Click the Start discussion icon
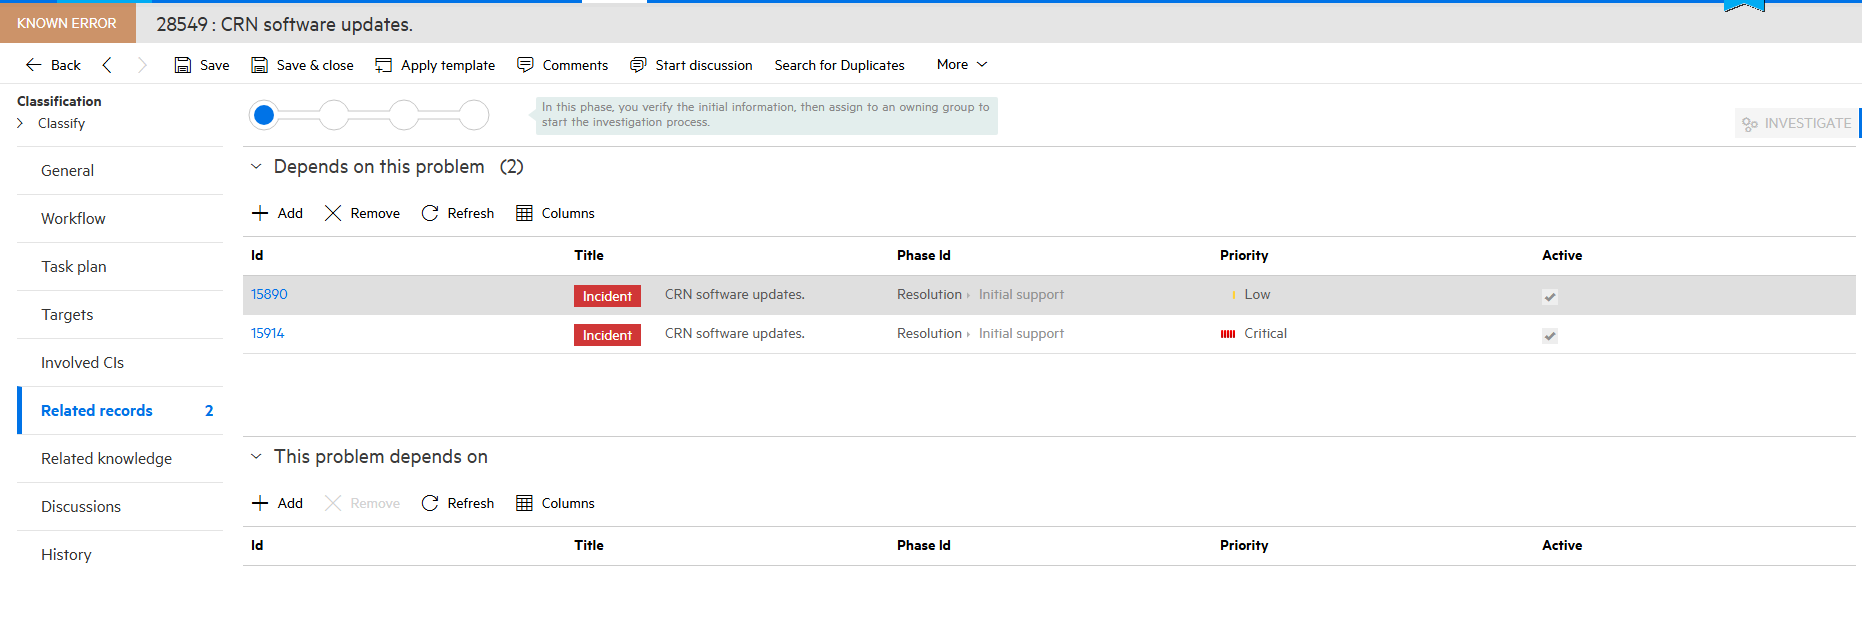Image resolution: width=1862 pixels, height=636 pixels. click(x=638, y=65)
